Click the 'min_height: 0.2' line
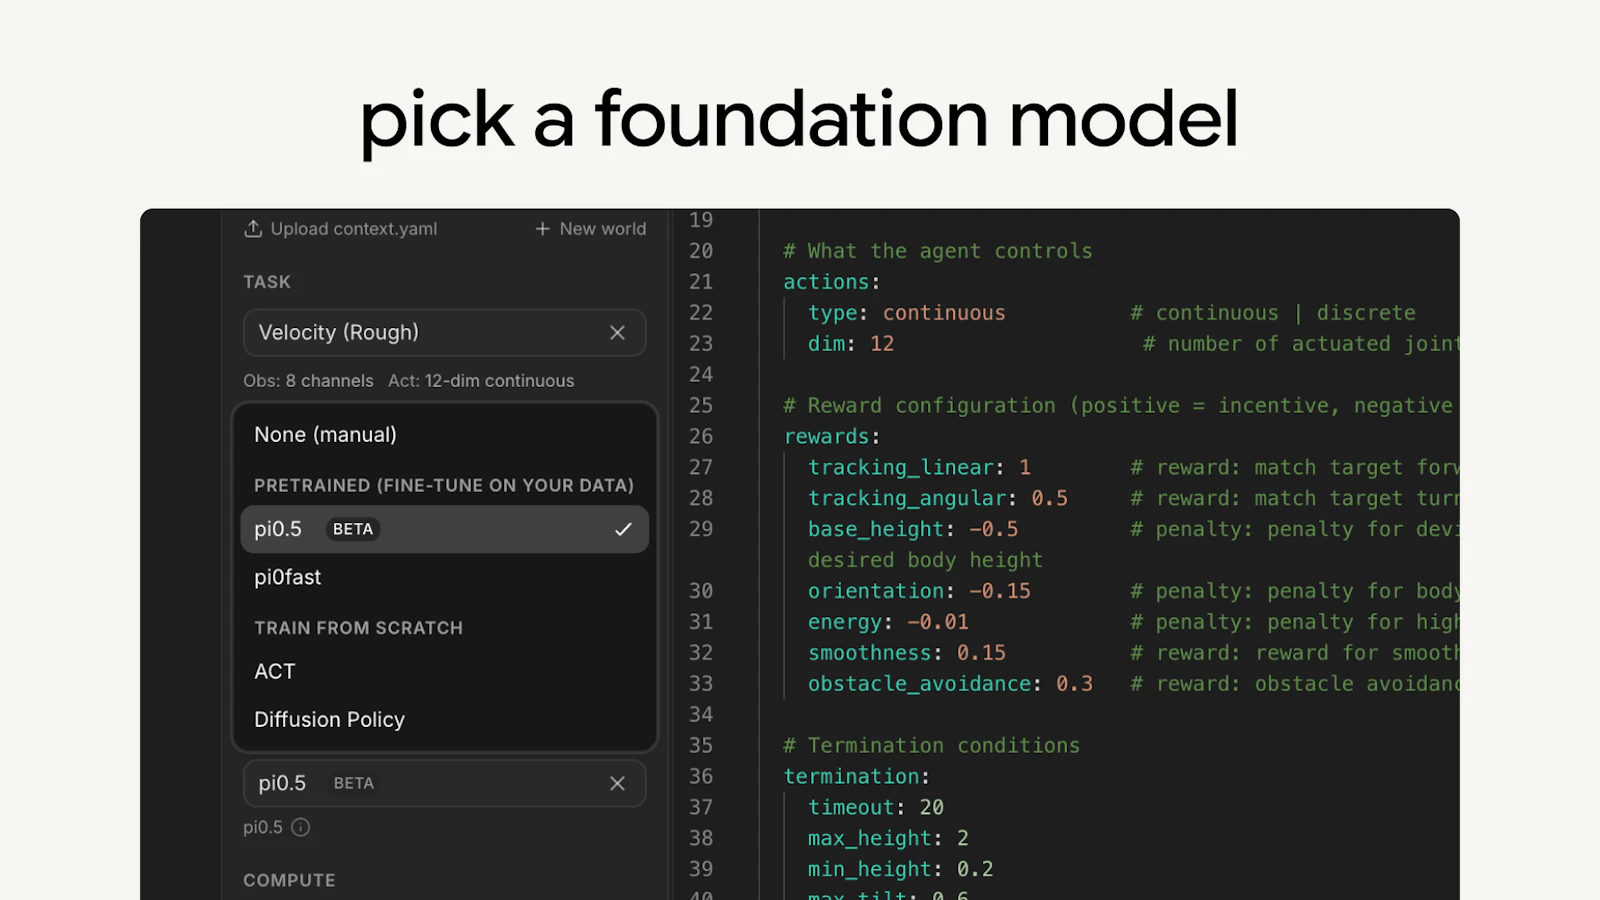This screenshot has height=900, width=1600. pos(901,869)
